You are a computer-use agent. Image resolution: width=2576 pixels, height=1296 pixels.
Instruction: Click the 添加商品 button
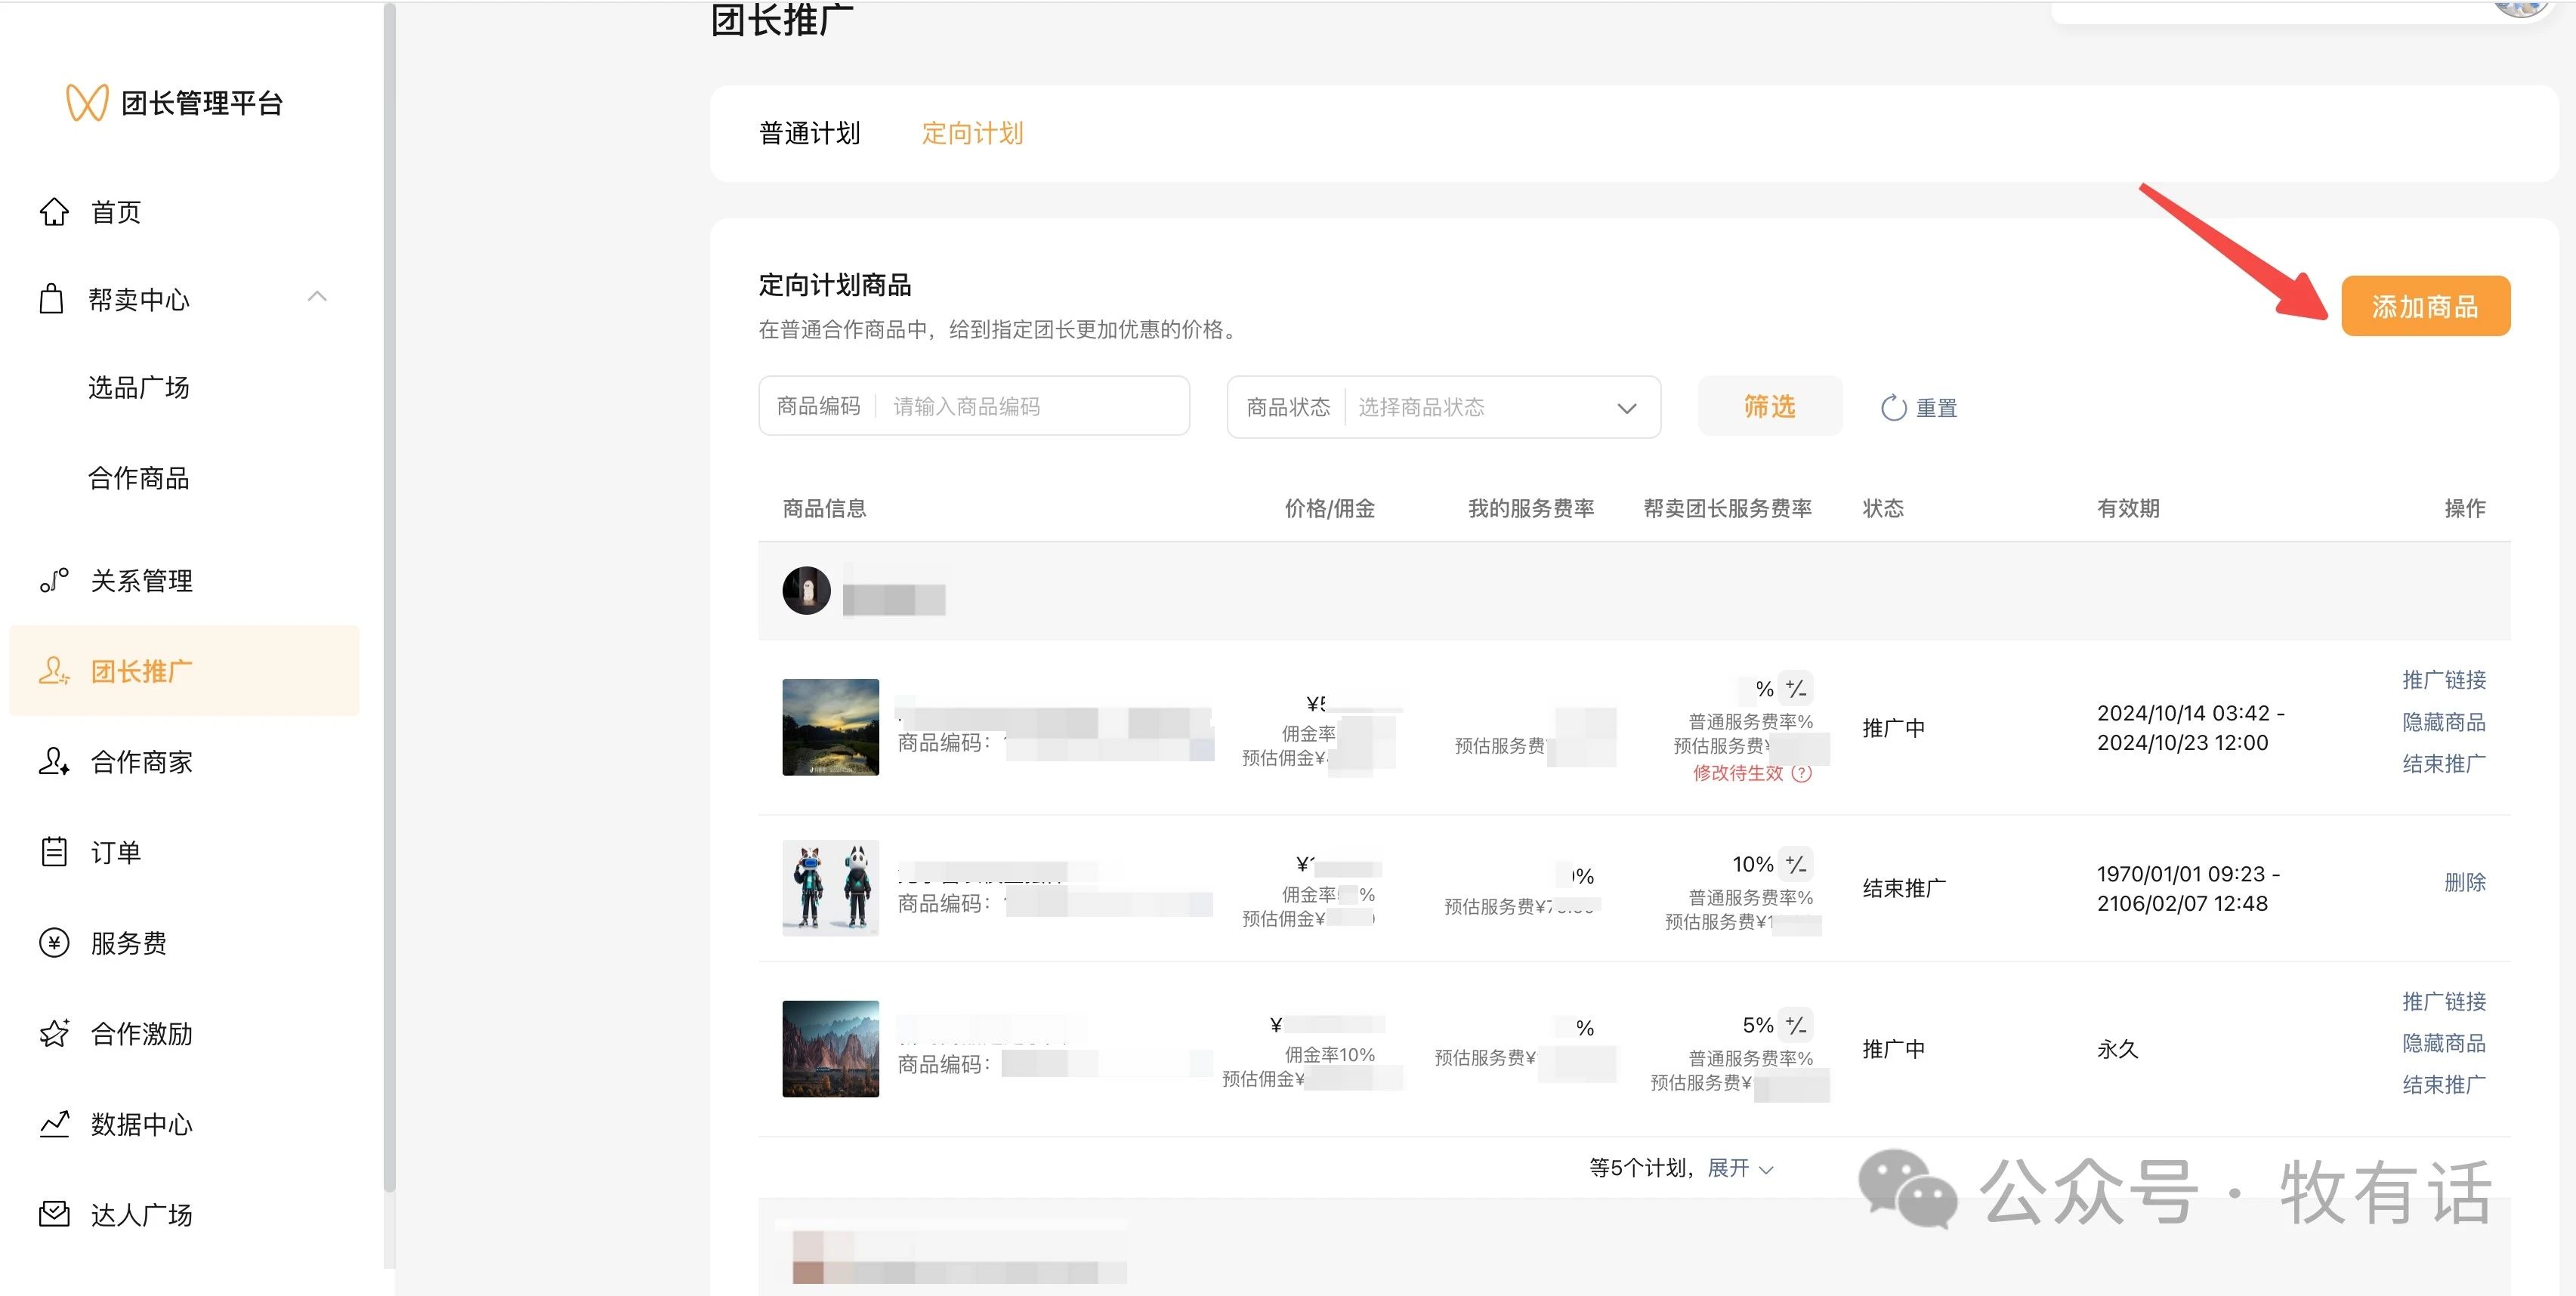2425,306
